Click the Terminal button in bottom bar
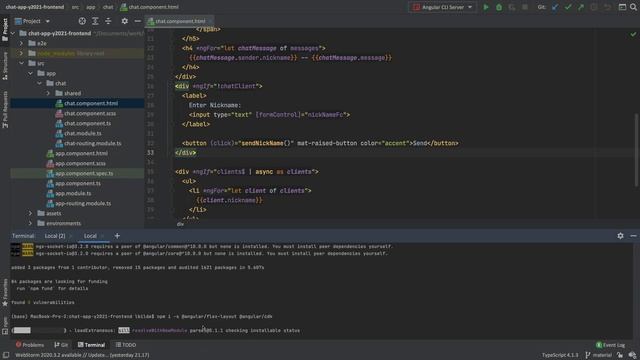The image size is (640, 360). tap(91, 345)
